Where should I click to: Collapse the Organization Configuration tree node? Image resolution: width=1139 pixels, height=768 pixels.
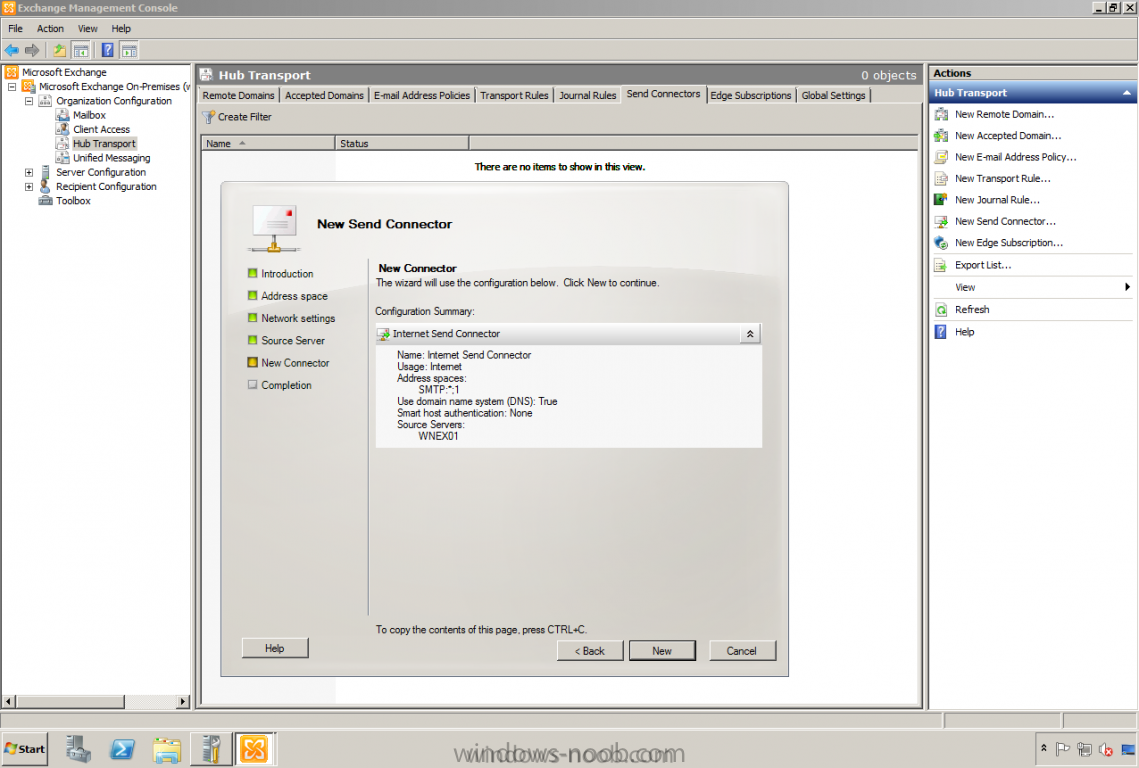29,101
